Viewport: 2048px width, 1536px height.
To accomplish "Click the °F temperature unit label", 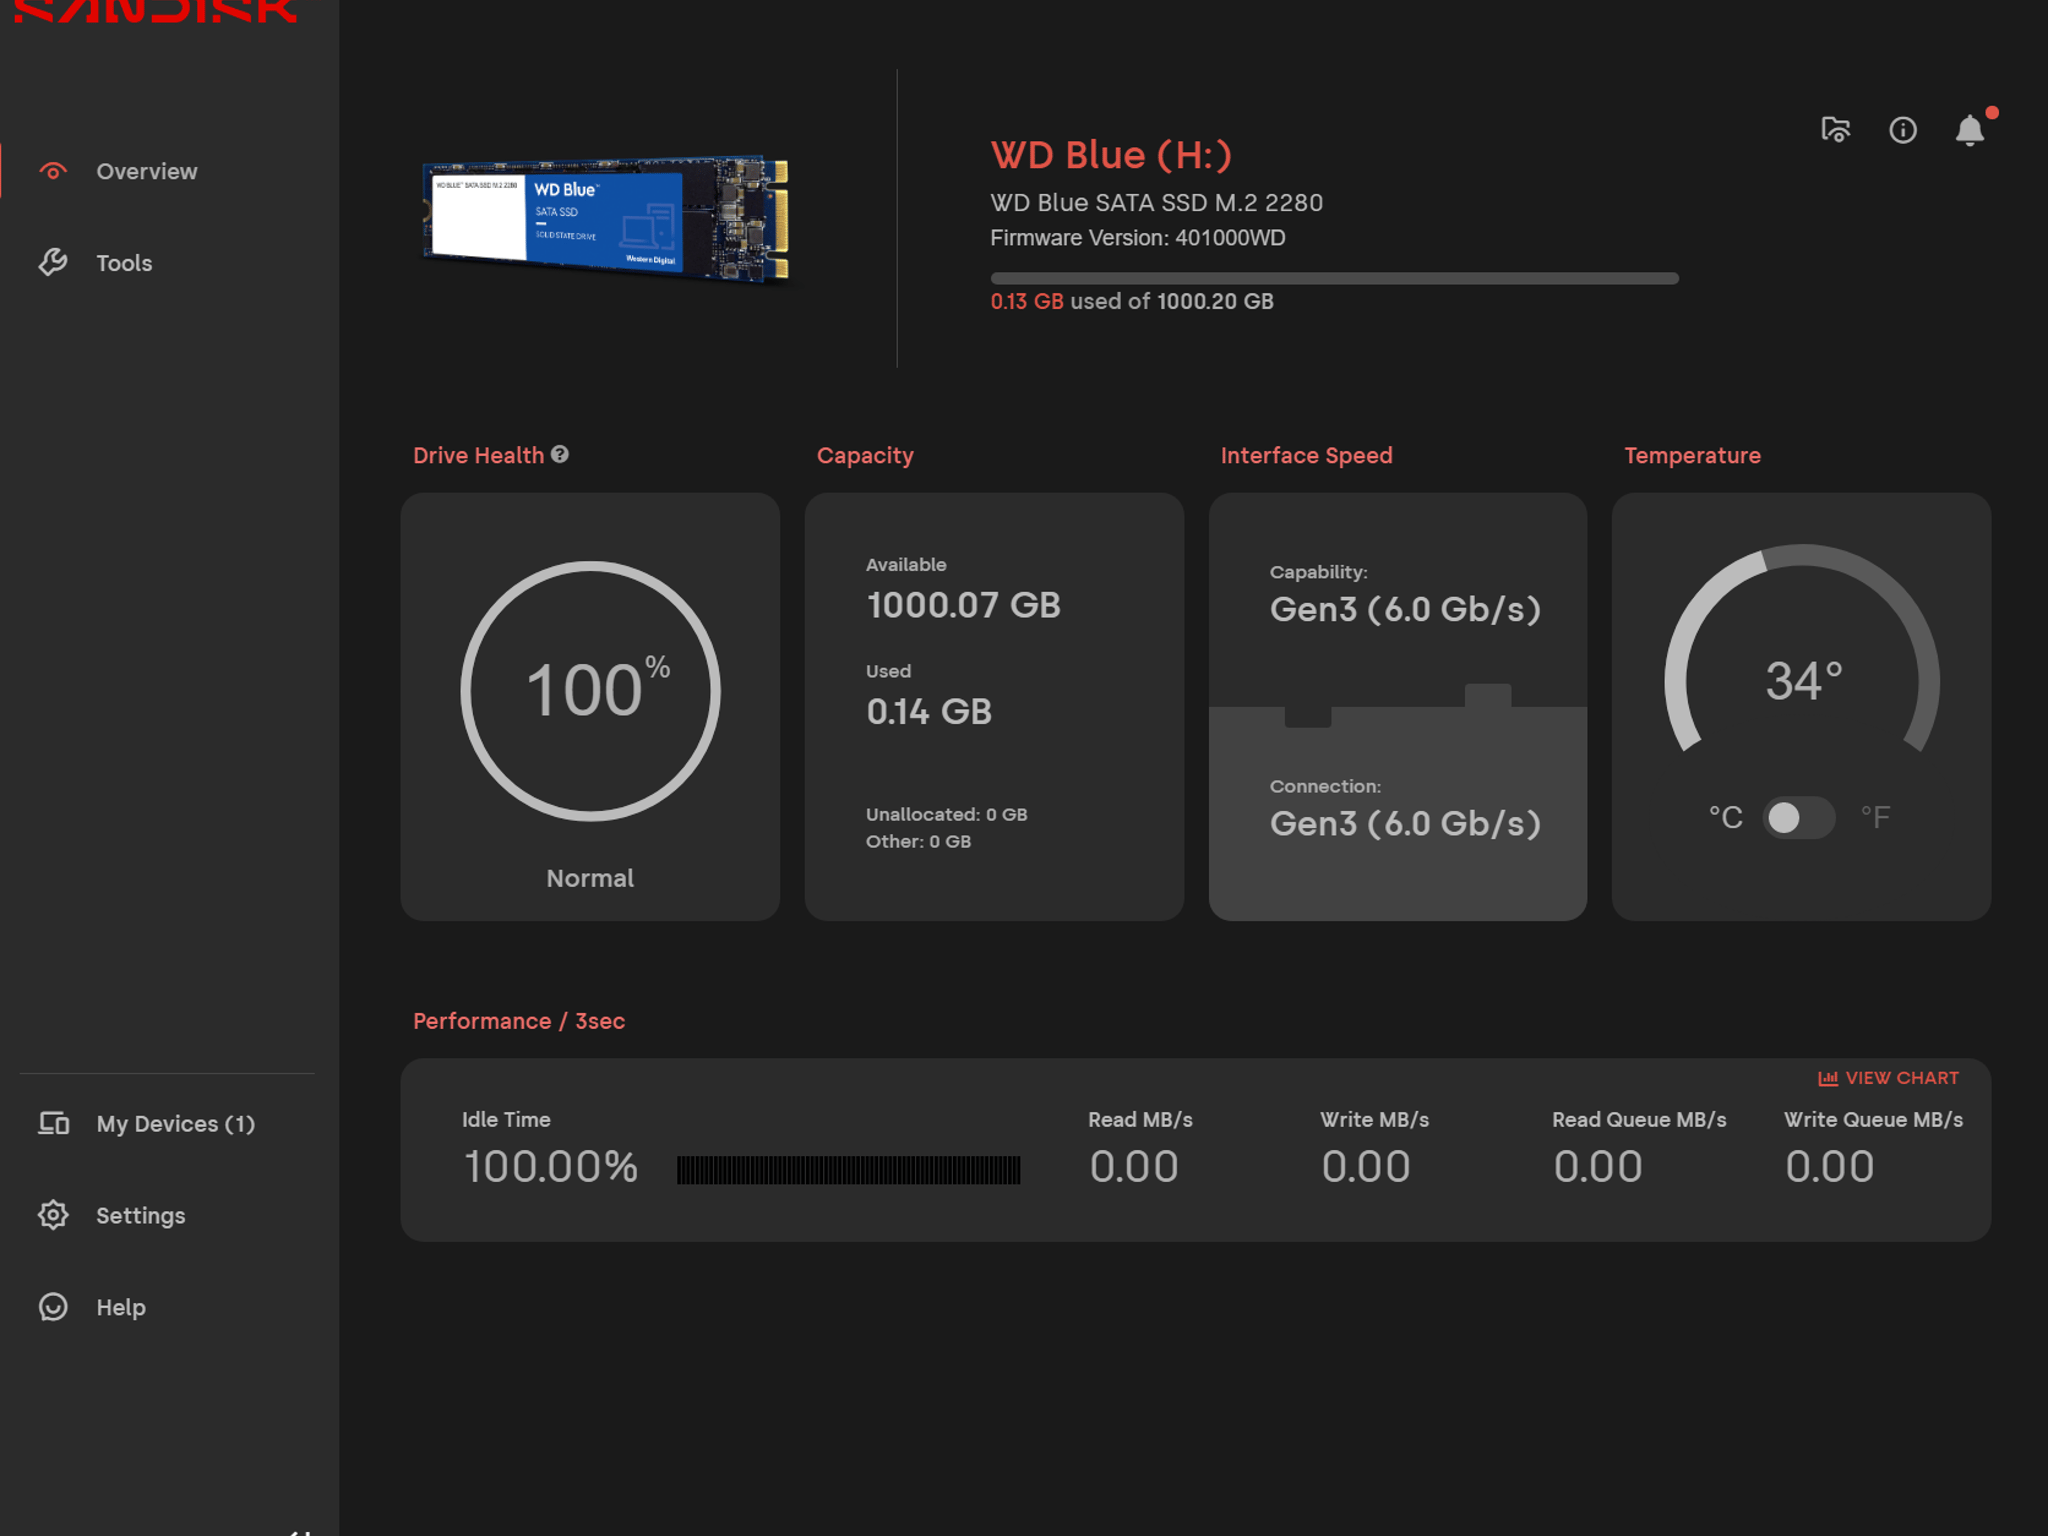I will tap(1876, 818).
